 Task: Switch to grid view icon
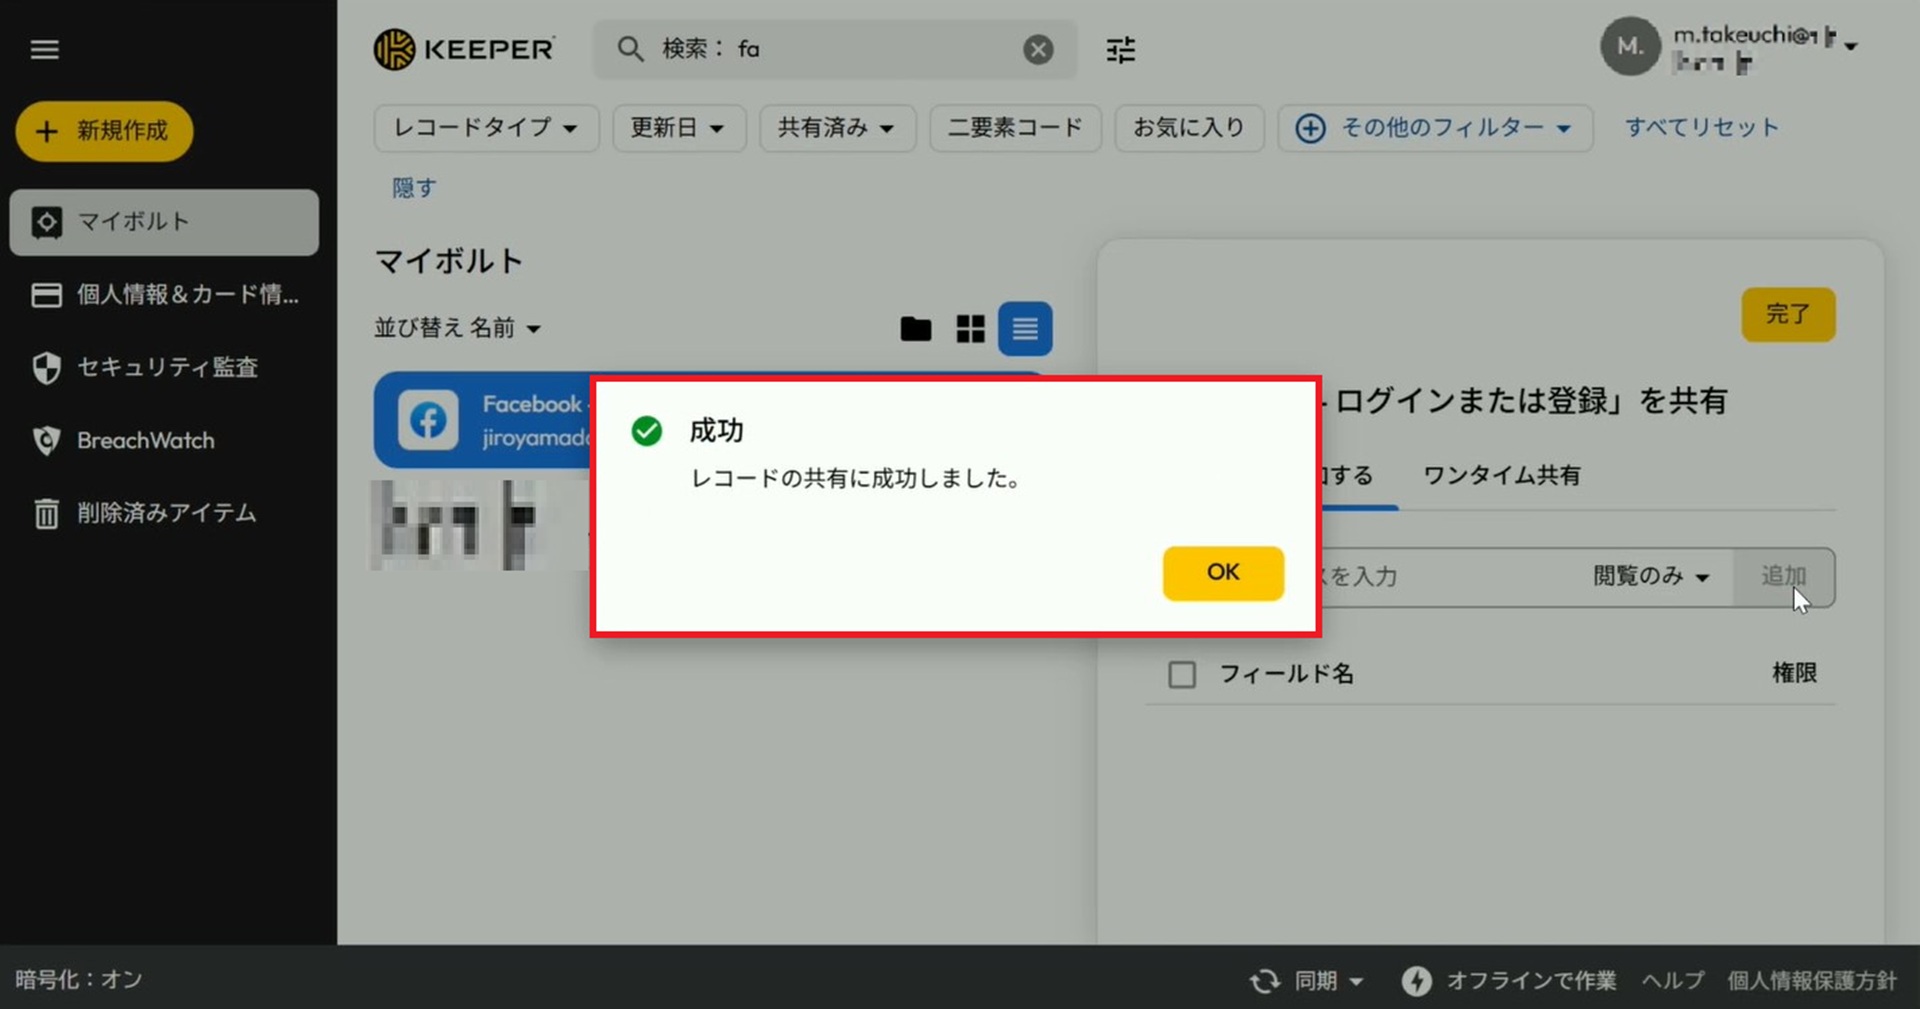pos(970,329)
